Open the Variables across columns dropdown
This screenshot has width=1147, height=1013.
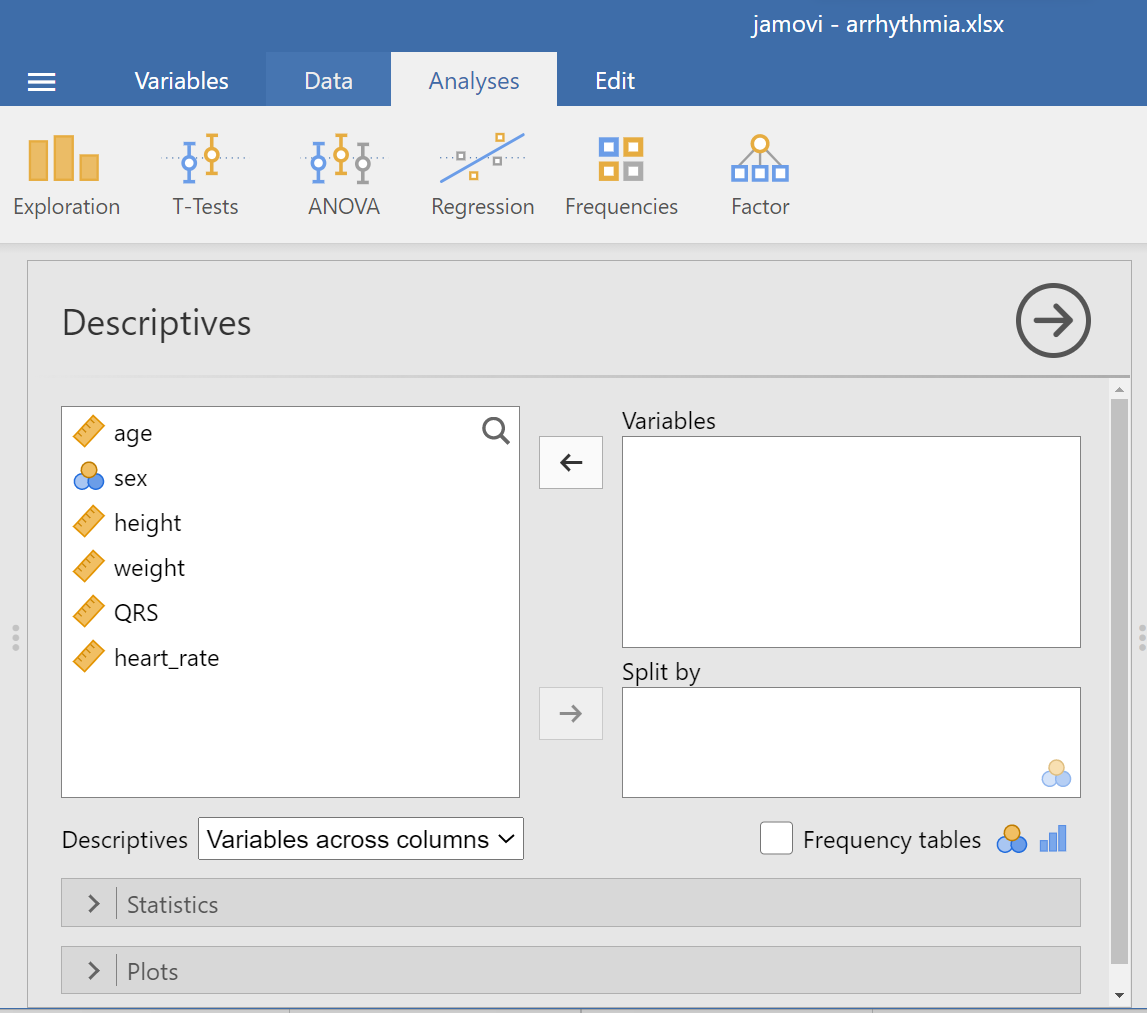click(x=360, y=839)
